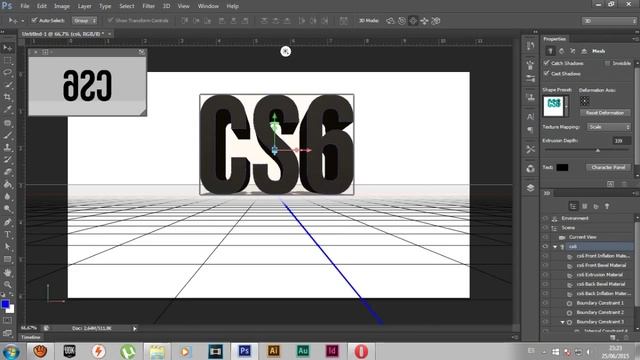Open the Layer menu
Viewport: 640px width, 360px height.
pyautogui.click(x=84, y=6)
